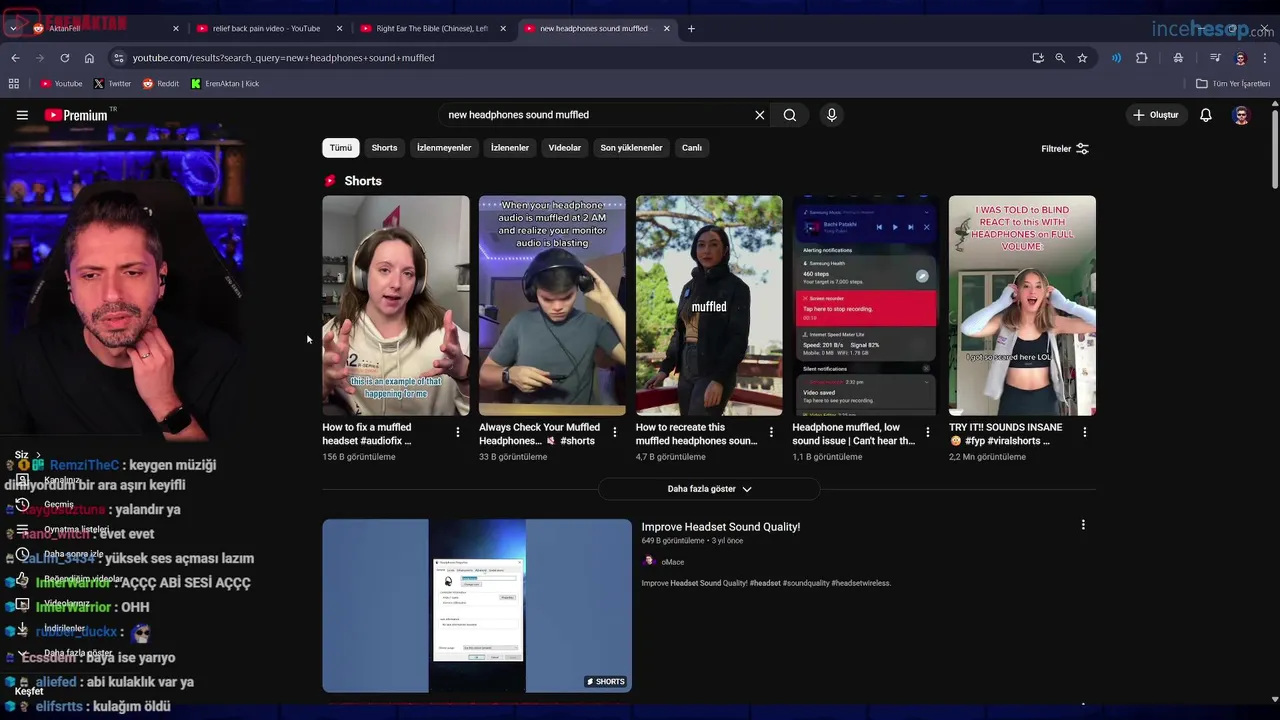Select the 'Videolar' filter chip
1280x720 pixels.
(x=564, y=148)
